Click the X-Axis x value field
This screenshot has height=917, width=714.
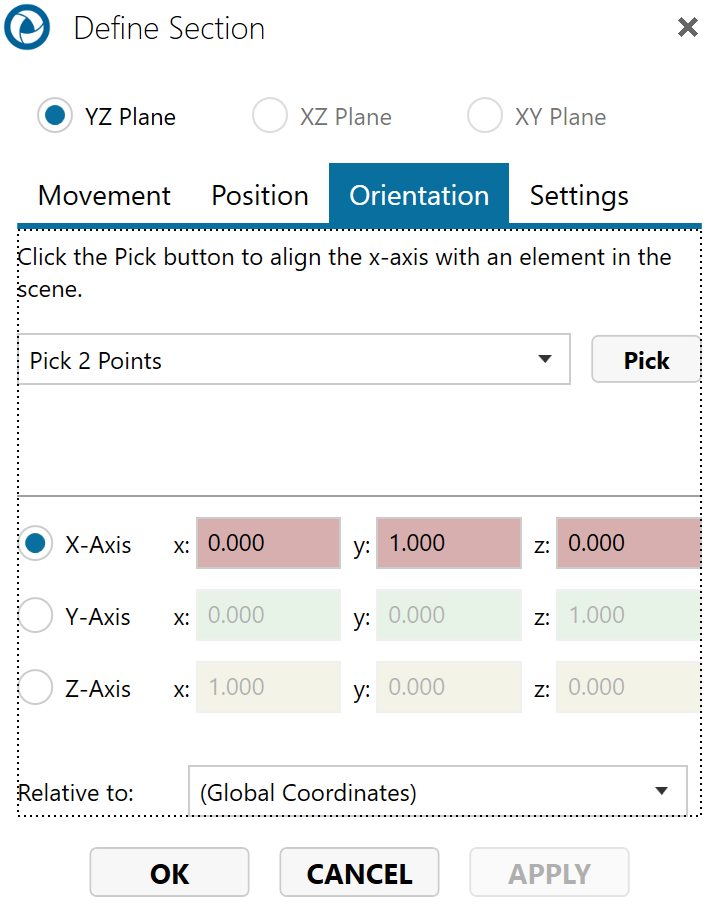[268, 544]
